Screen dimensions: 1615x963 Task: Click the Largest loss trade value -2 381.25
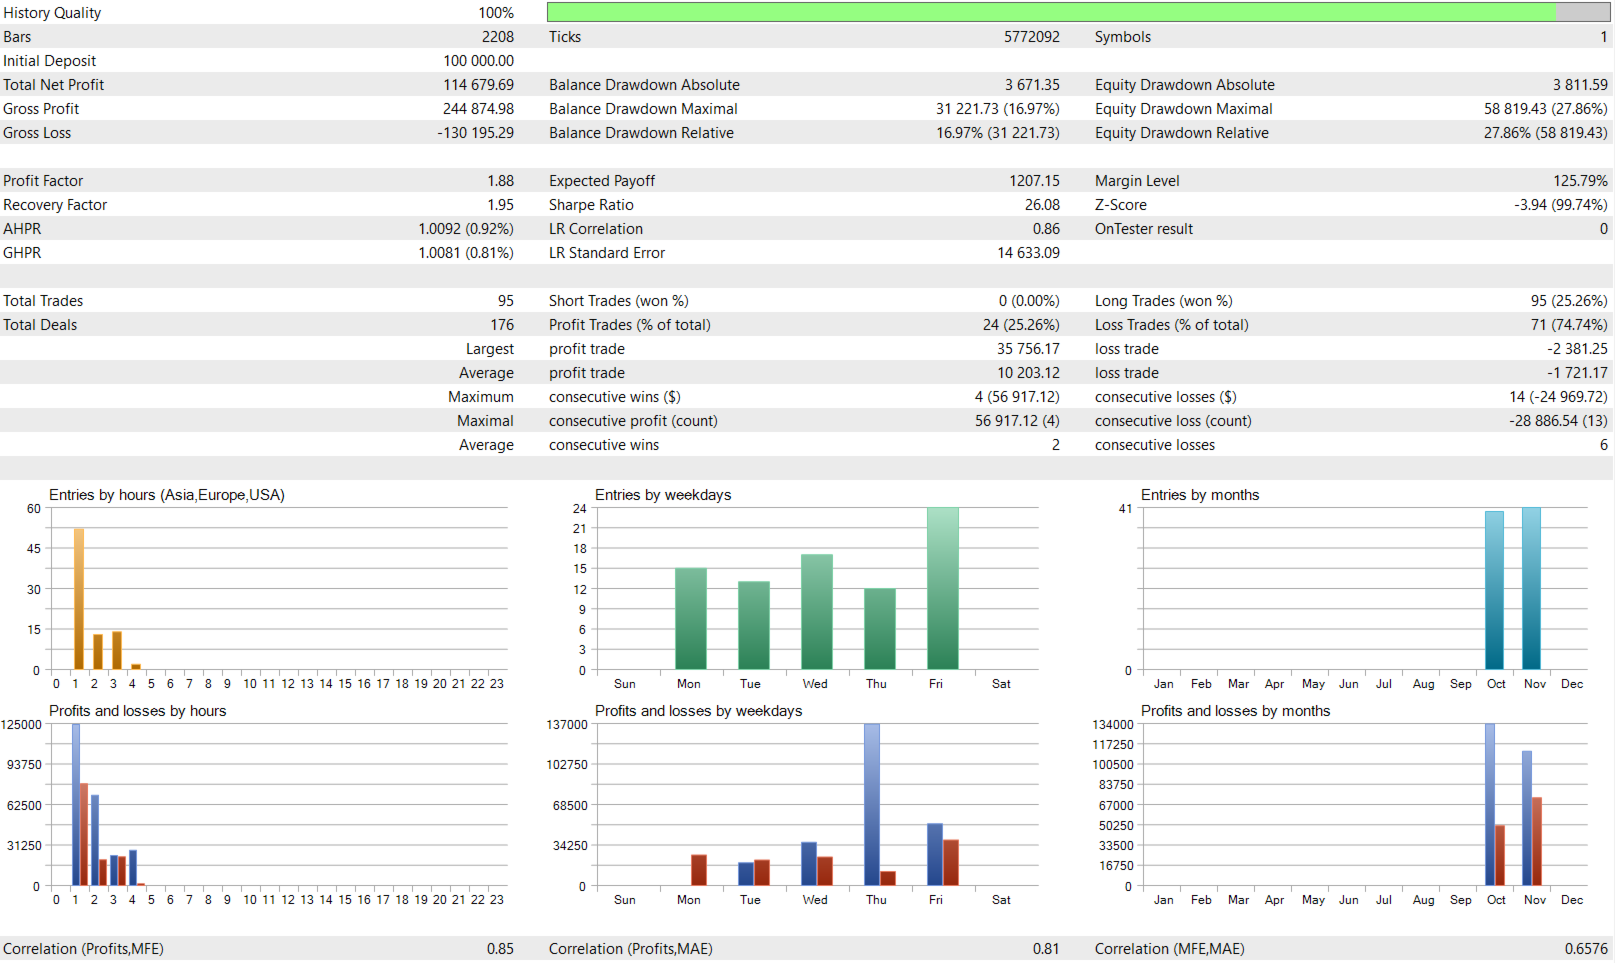point(1577,349)
